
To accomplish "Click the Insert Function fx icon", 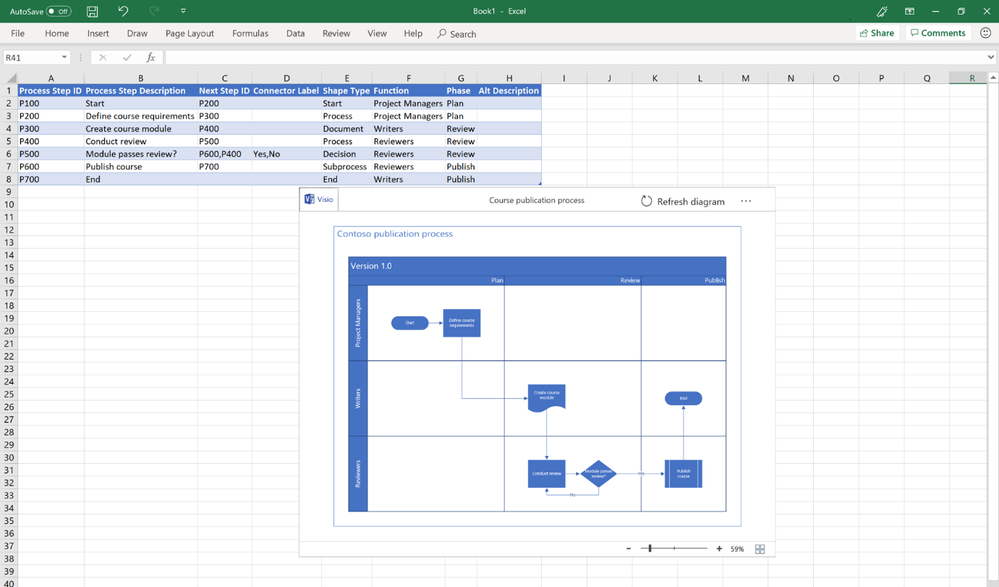I will pyautogui.click(x=150, y=57).
